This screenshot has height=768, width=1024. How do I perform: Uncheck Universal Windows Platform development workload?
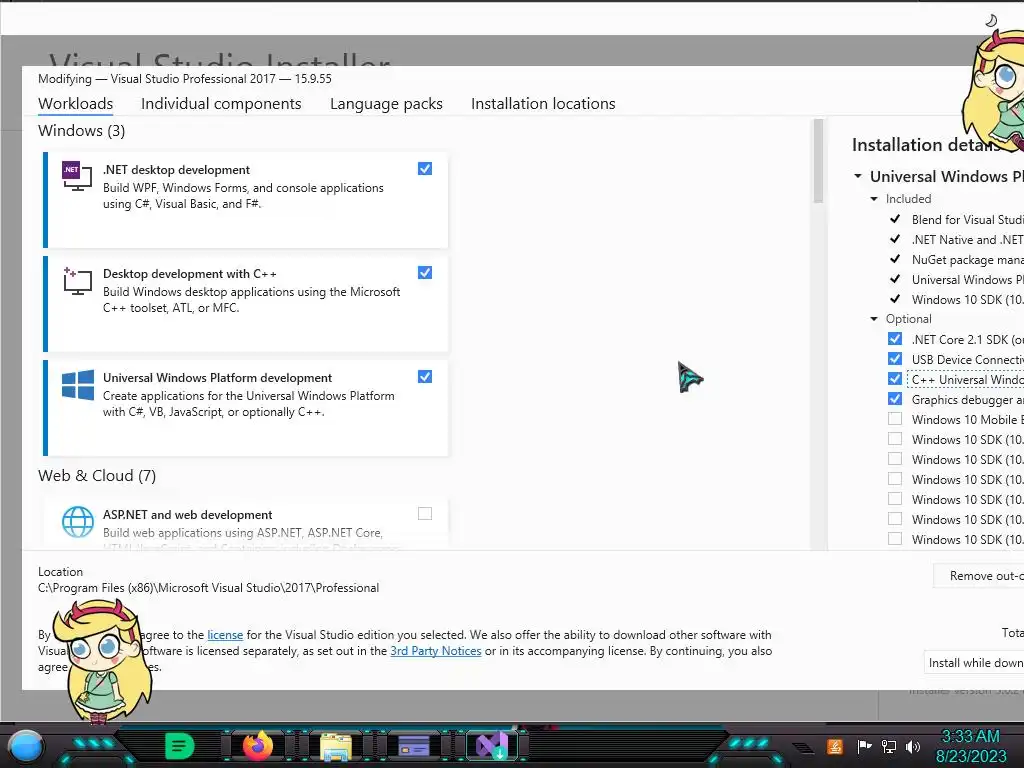click(x=424, y=376)
